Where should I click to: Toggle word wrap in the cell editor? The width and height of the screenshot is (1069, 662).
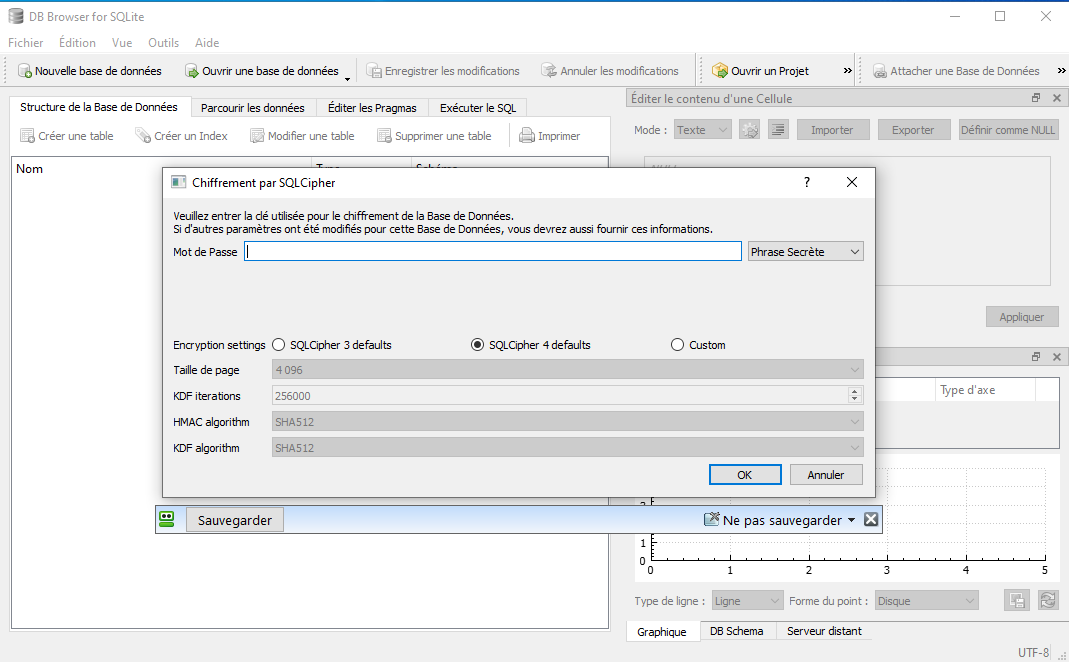778,129
